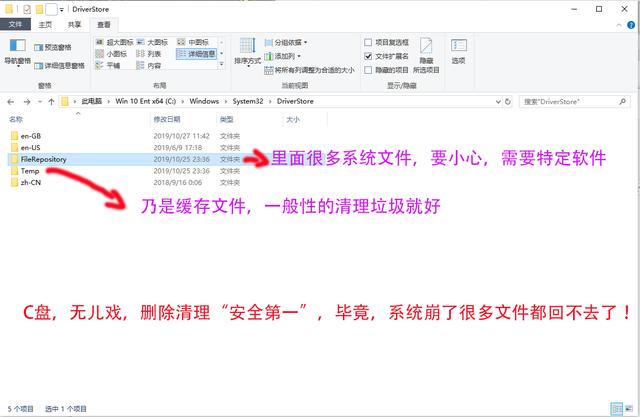Collapse the ribbon with the chevron
Viewport: 640px width, 417px height.
point(619,25)
